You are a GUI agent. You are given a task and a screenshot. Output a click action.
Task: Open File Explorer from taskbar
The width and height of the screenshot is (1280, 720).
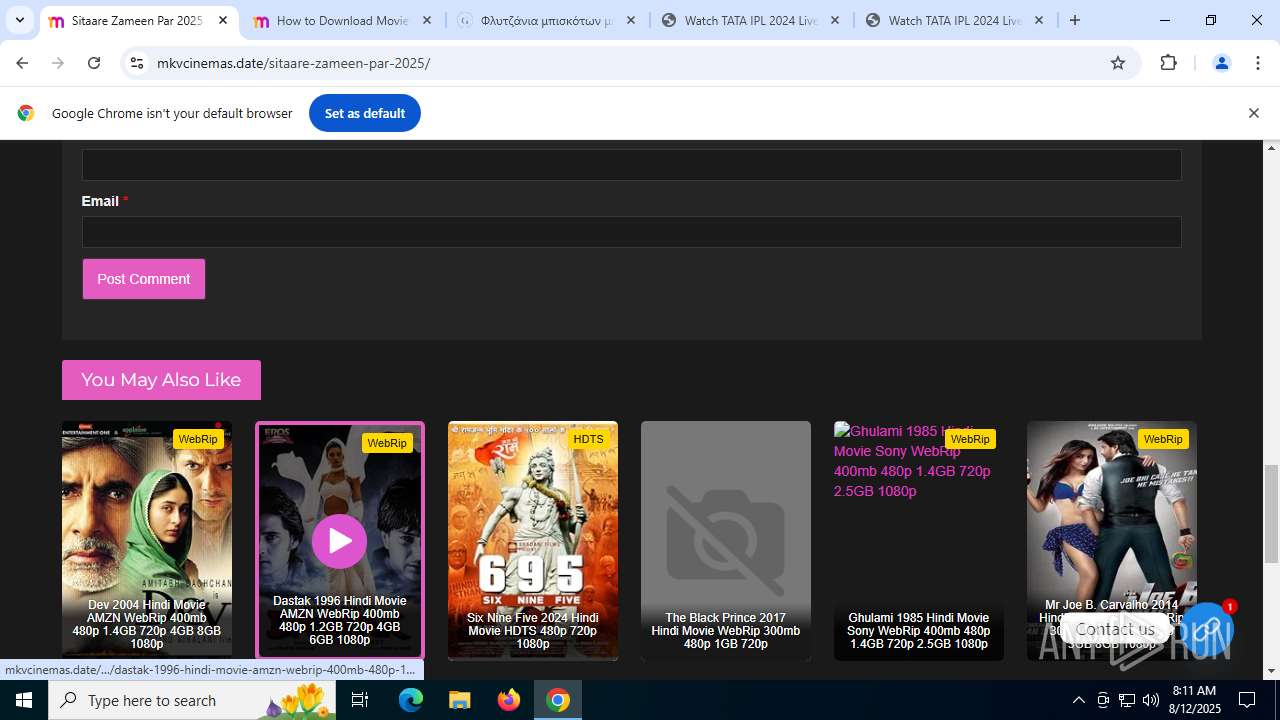point(459,700)
